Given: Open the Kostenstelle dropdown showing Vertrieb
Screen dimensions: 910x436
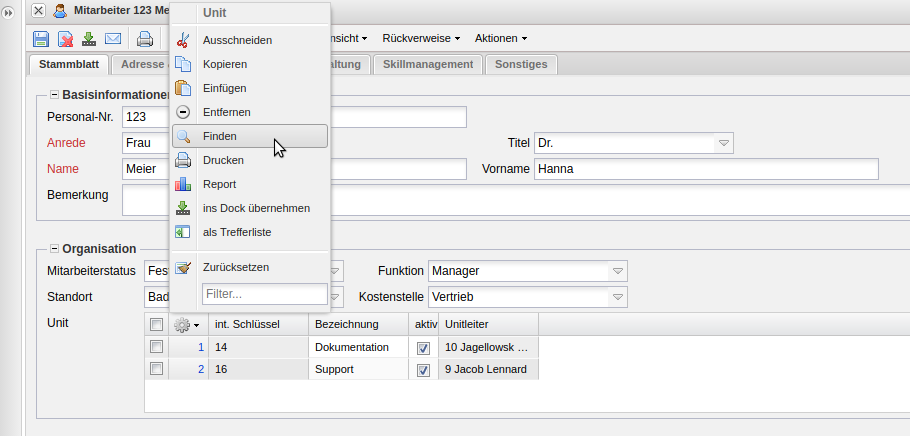Looking at the screenshot, I should pos(618,297).
